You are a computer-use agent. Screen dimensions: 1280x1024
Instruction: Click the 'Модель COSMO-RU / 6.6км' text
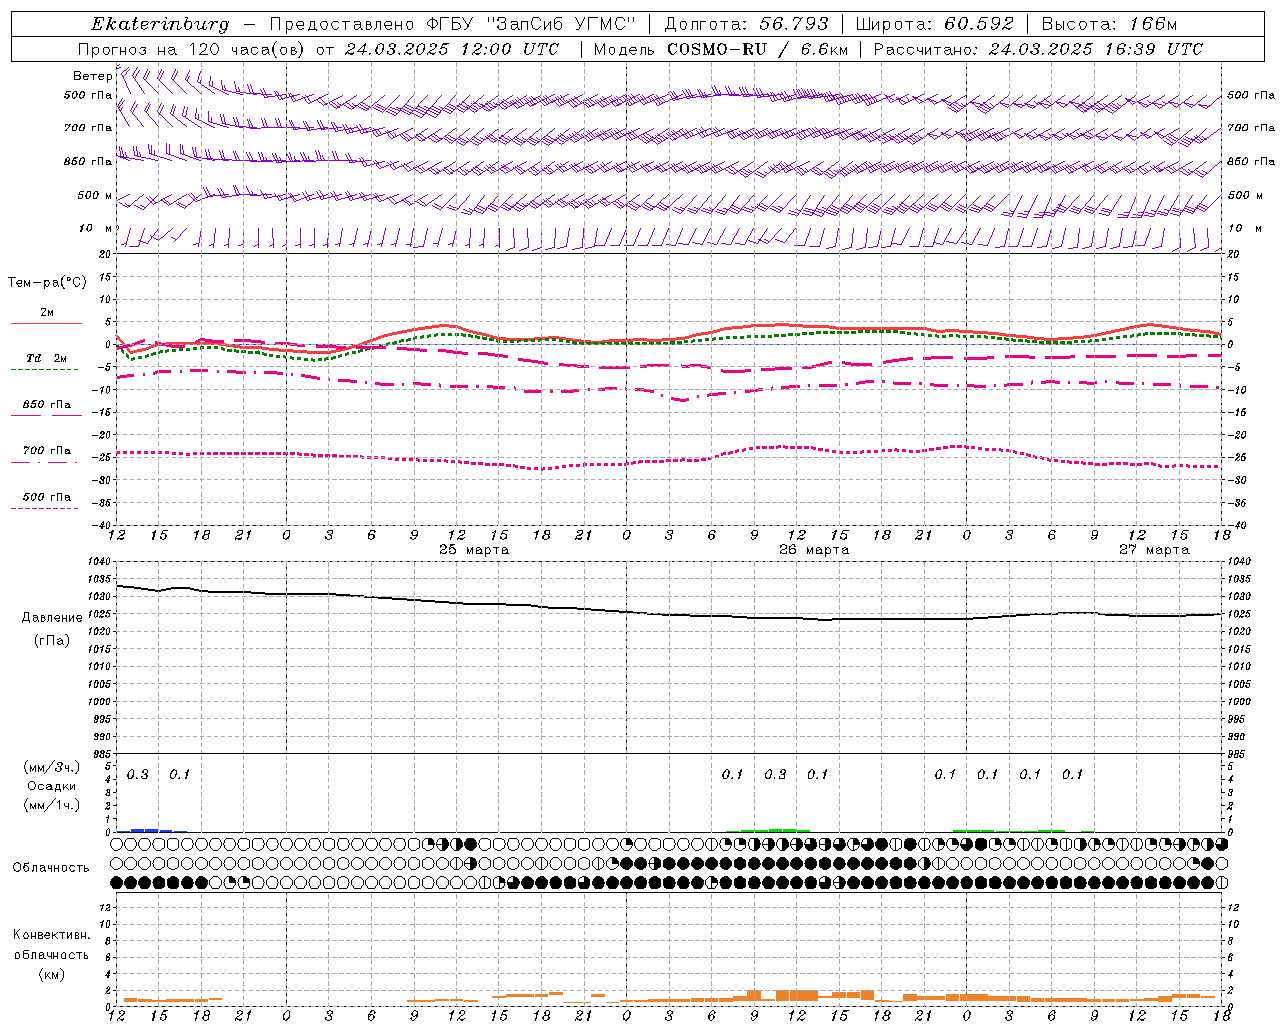[720, 49]
